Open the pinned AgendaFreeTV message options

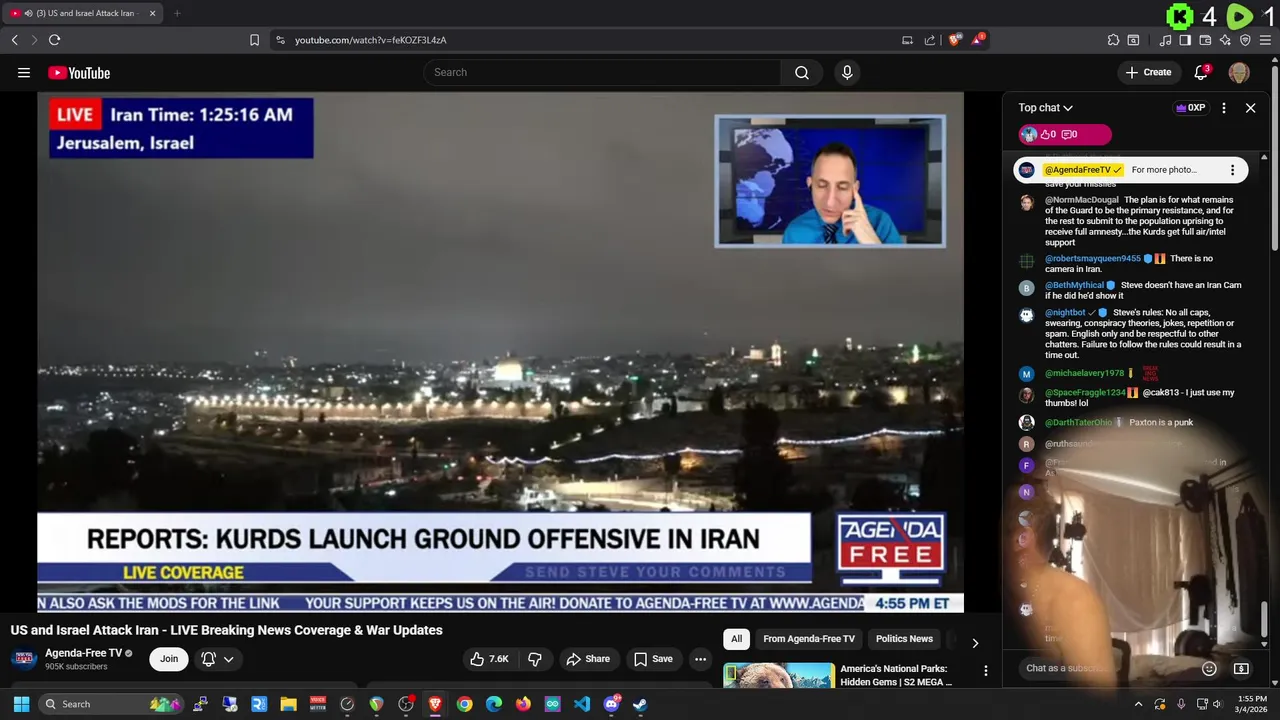(1232, 170)
